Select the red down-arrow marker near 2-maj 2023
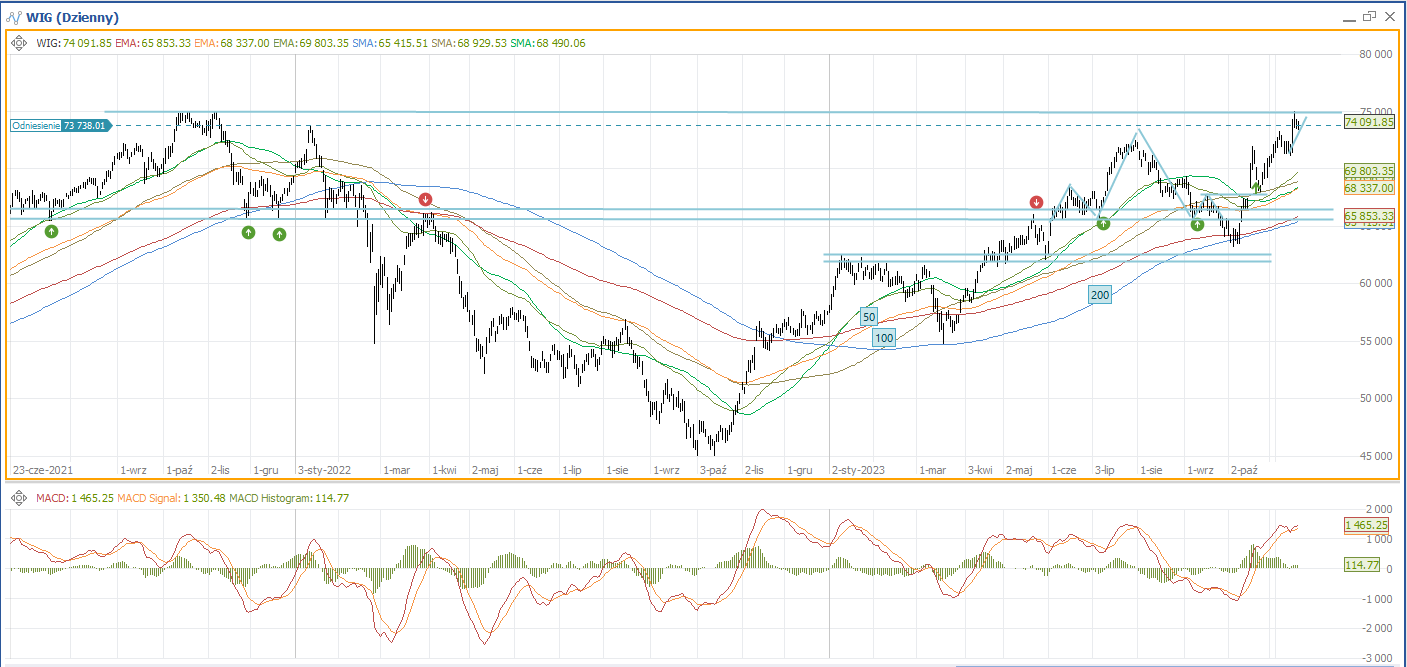 tap(1037, 203)
